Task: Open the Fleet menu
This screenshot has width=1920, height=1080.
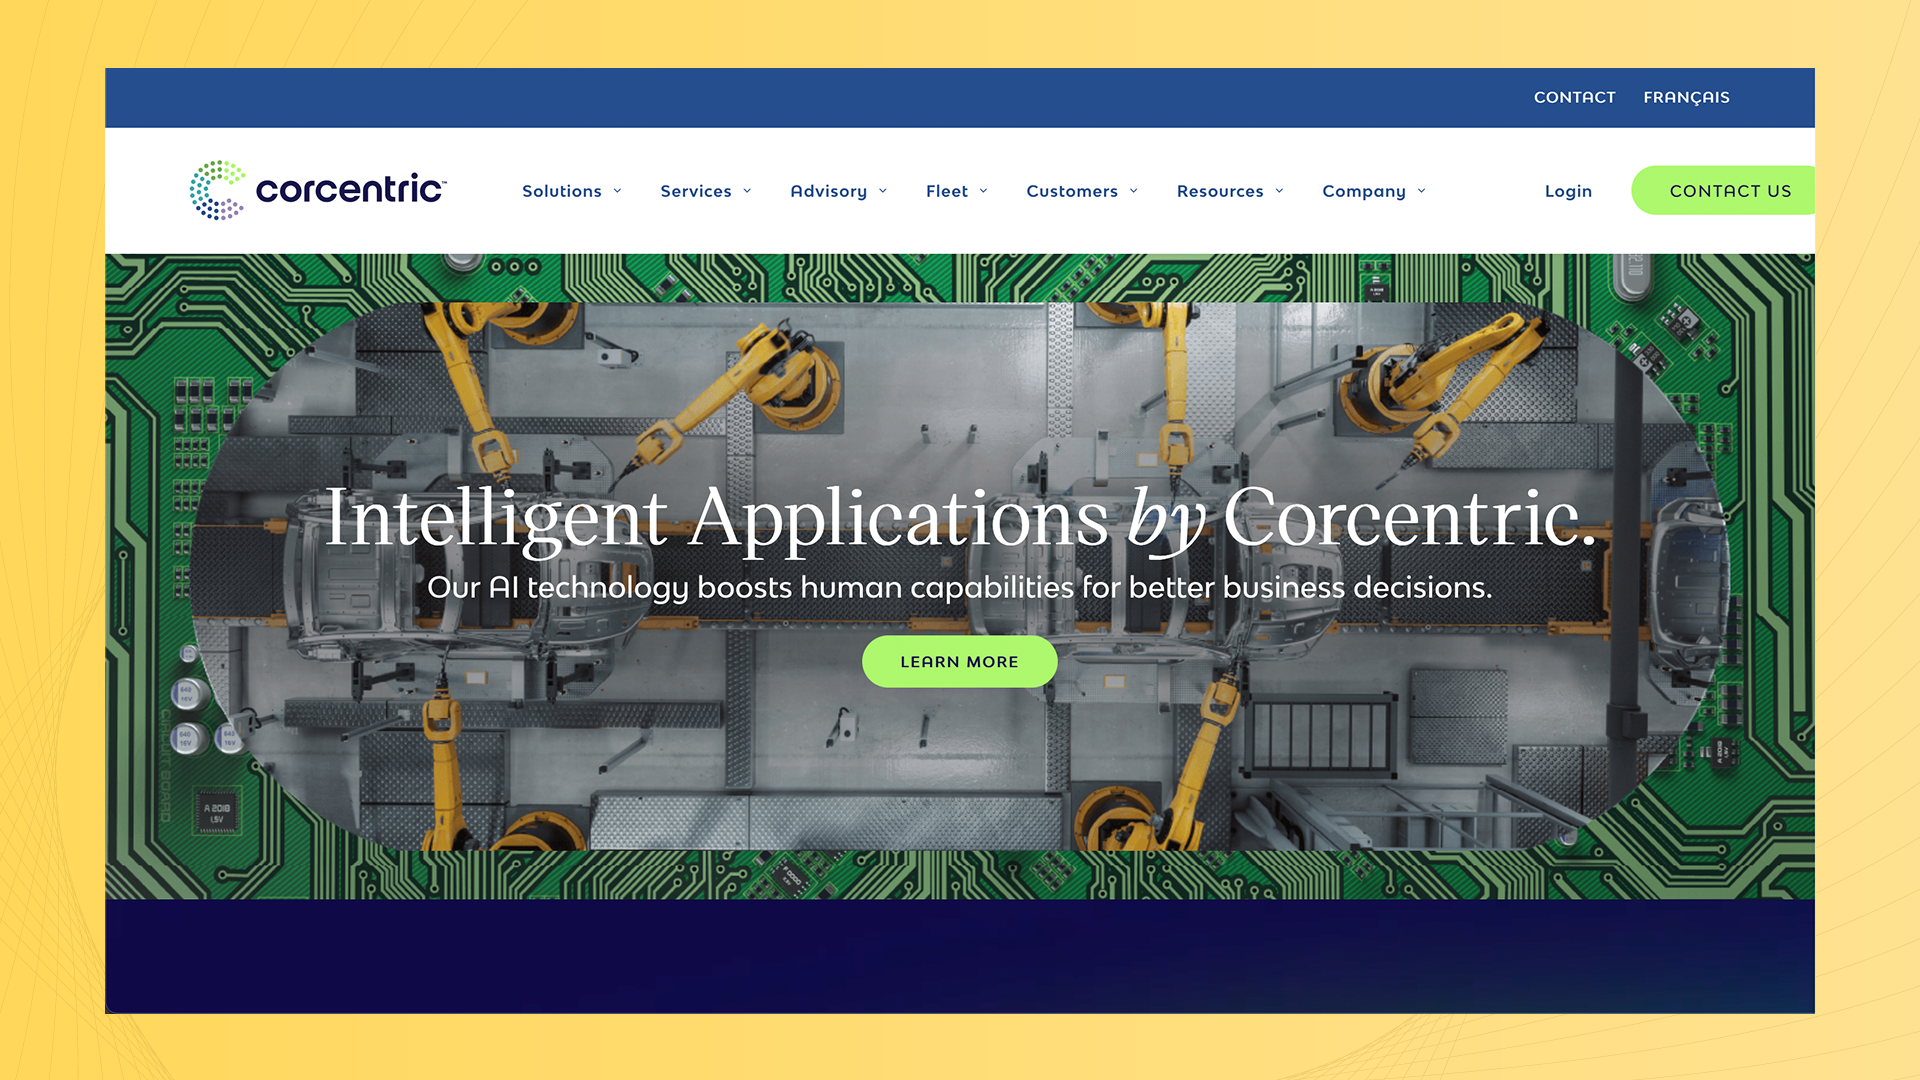Action: (947, 191)
